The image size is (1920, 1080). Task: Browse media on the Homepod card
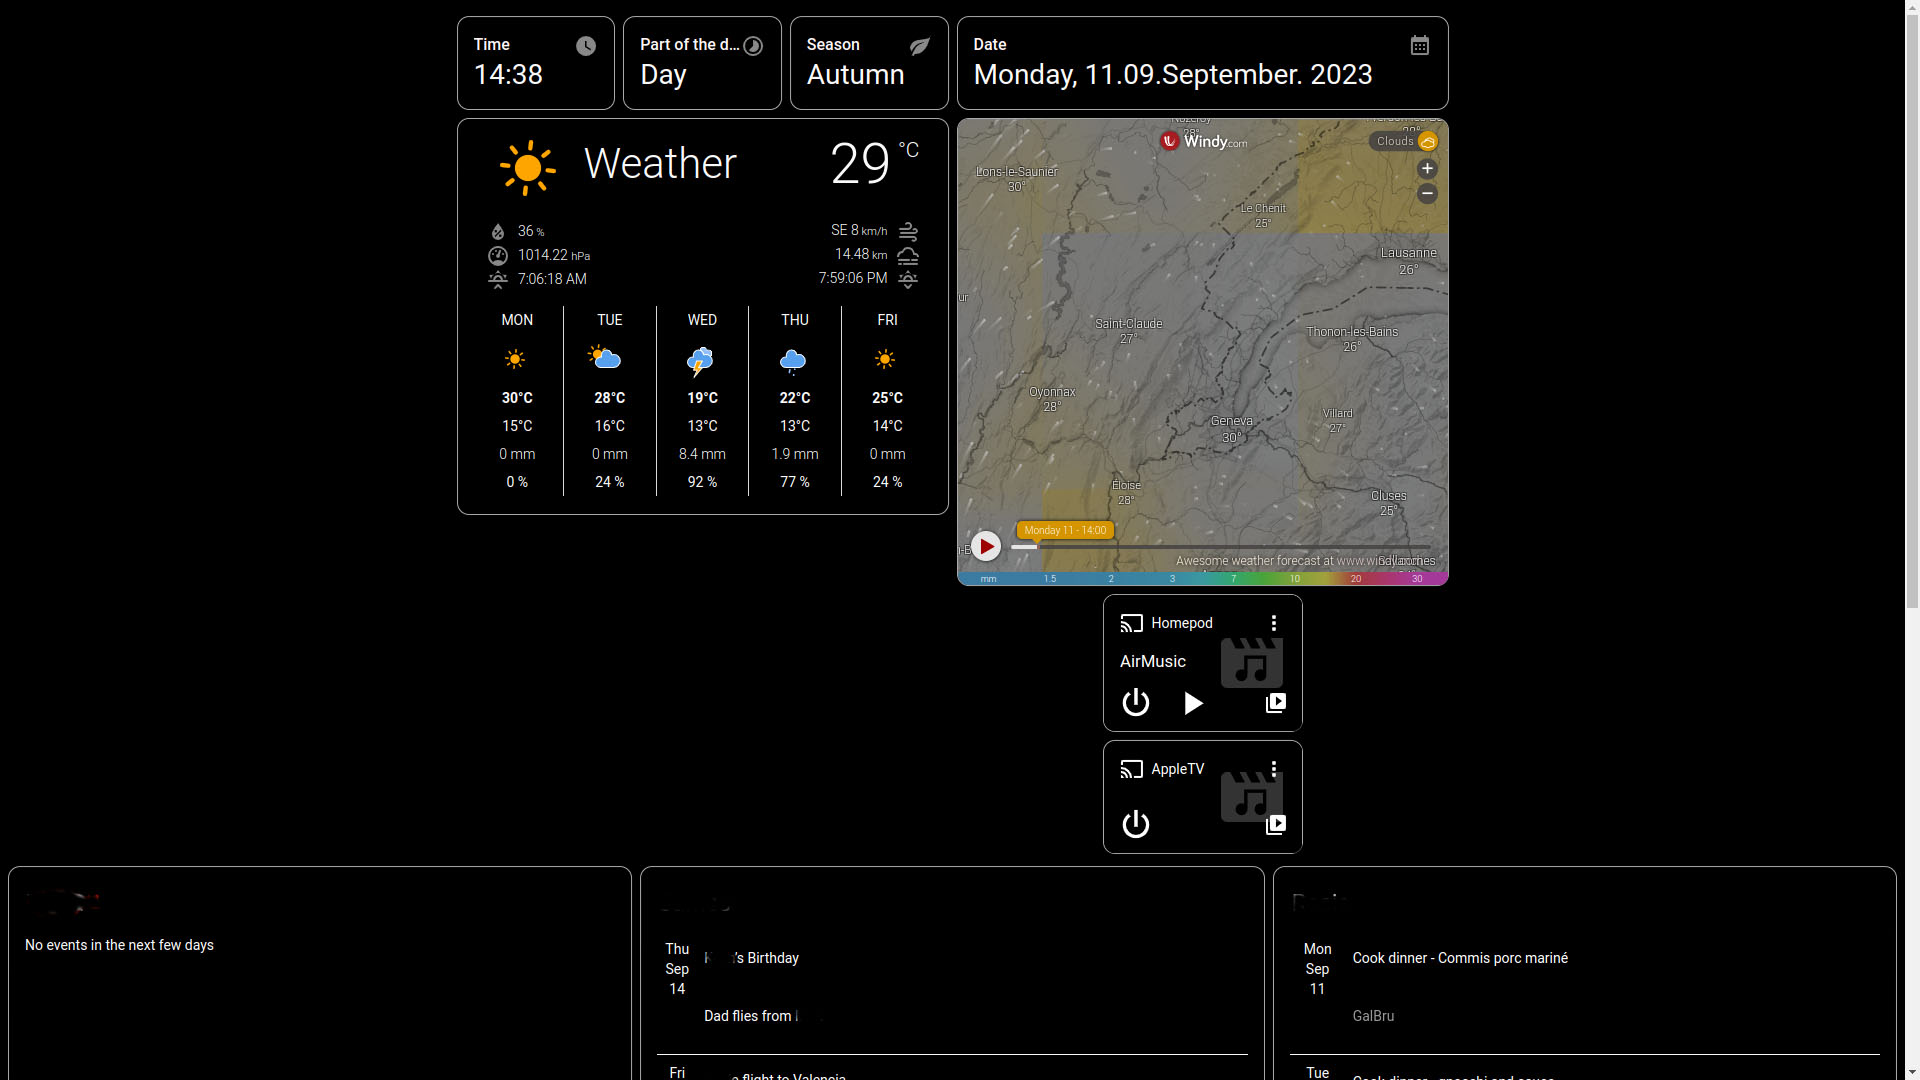(x=1275, y=703)
